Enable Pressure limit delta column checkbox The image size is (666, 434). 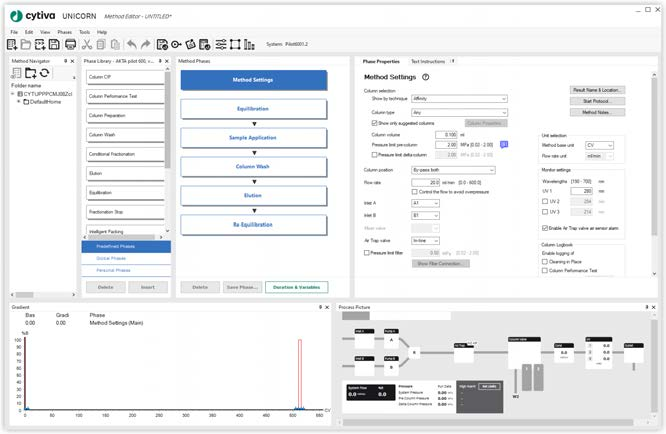click(374, 155)
